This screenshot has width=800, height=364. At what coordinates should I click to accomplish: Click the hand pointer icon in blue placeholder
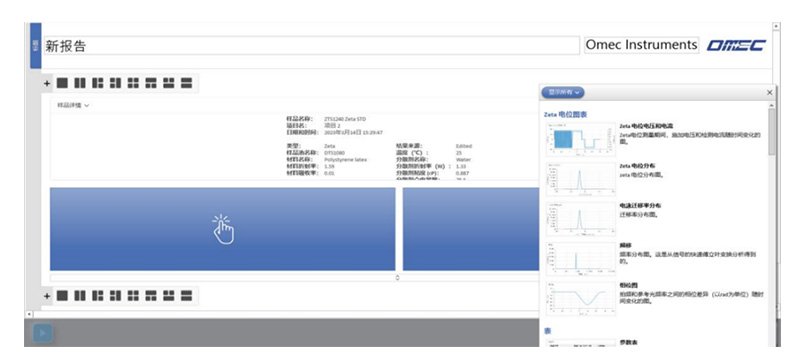pos(223,229)
